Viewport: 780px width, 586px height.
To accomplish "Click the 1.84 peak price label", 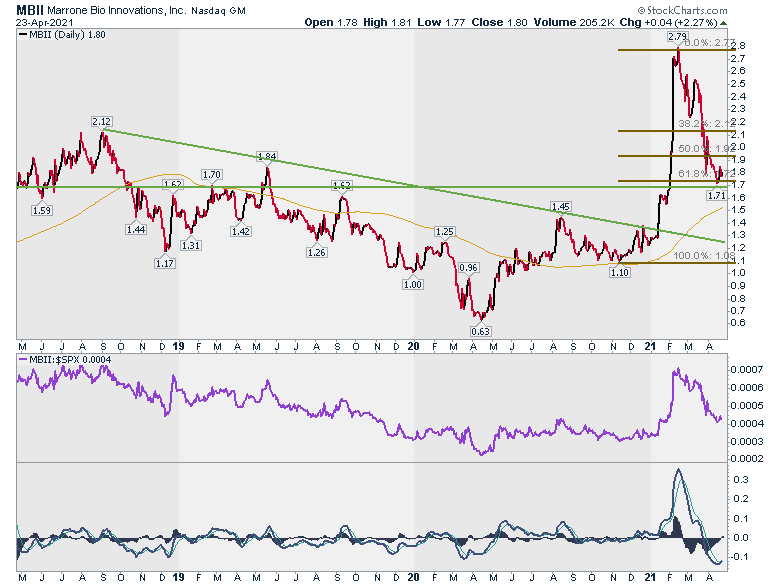I will coord(267,156).
